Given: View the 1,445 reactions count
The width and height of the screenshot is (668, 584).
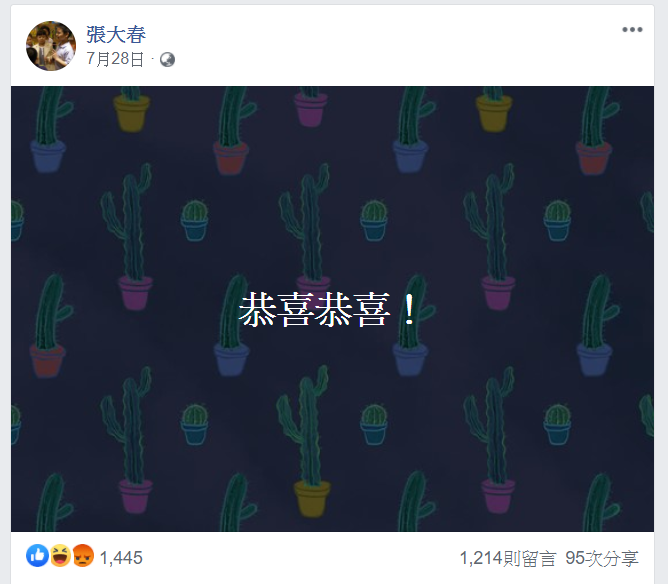Looking at the screenshot, I should 121,558.
